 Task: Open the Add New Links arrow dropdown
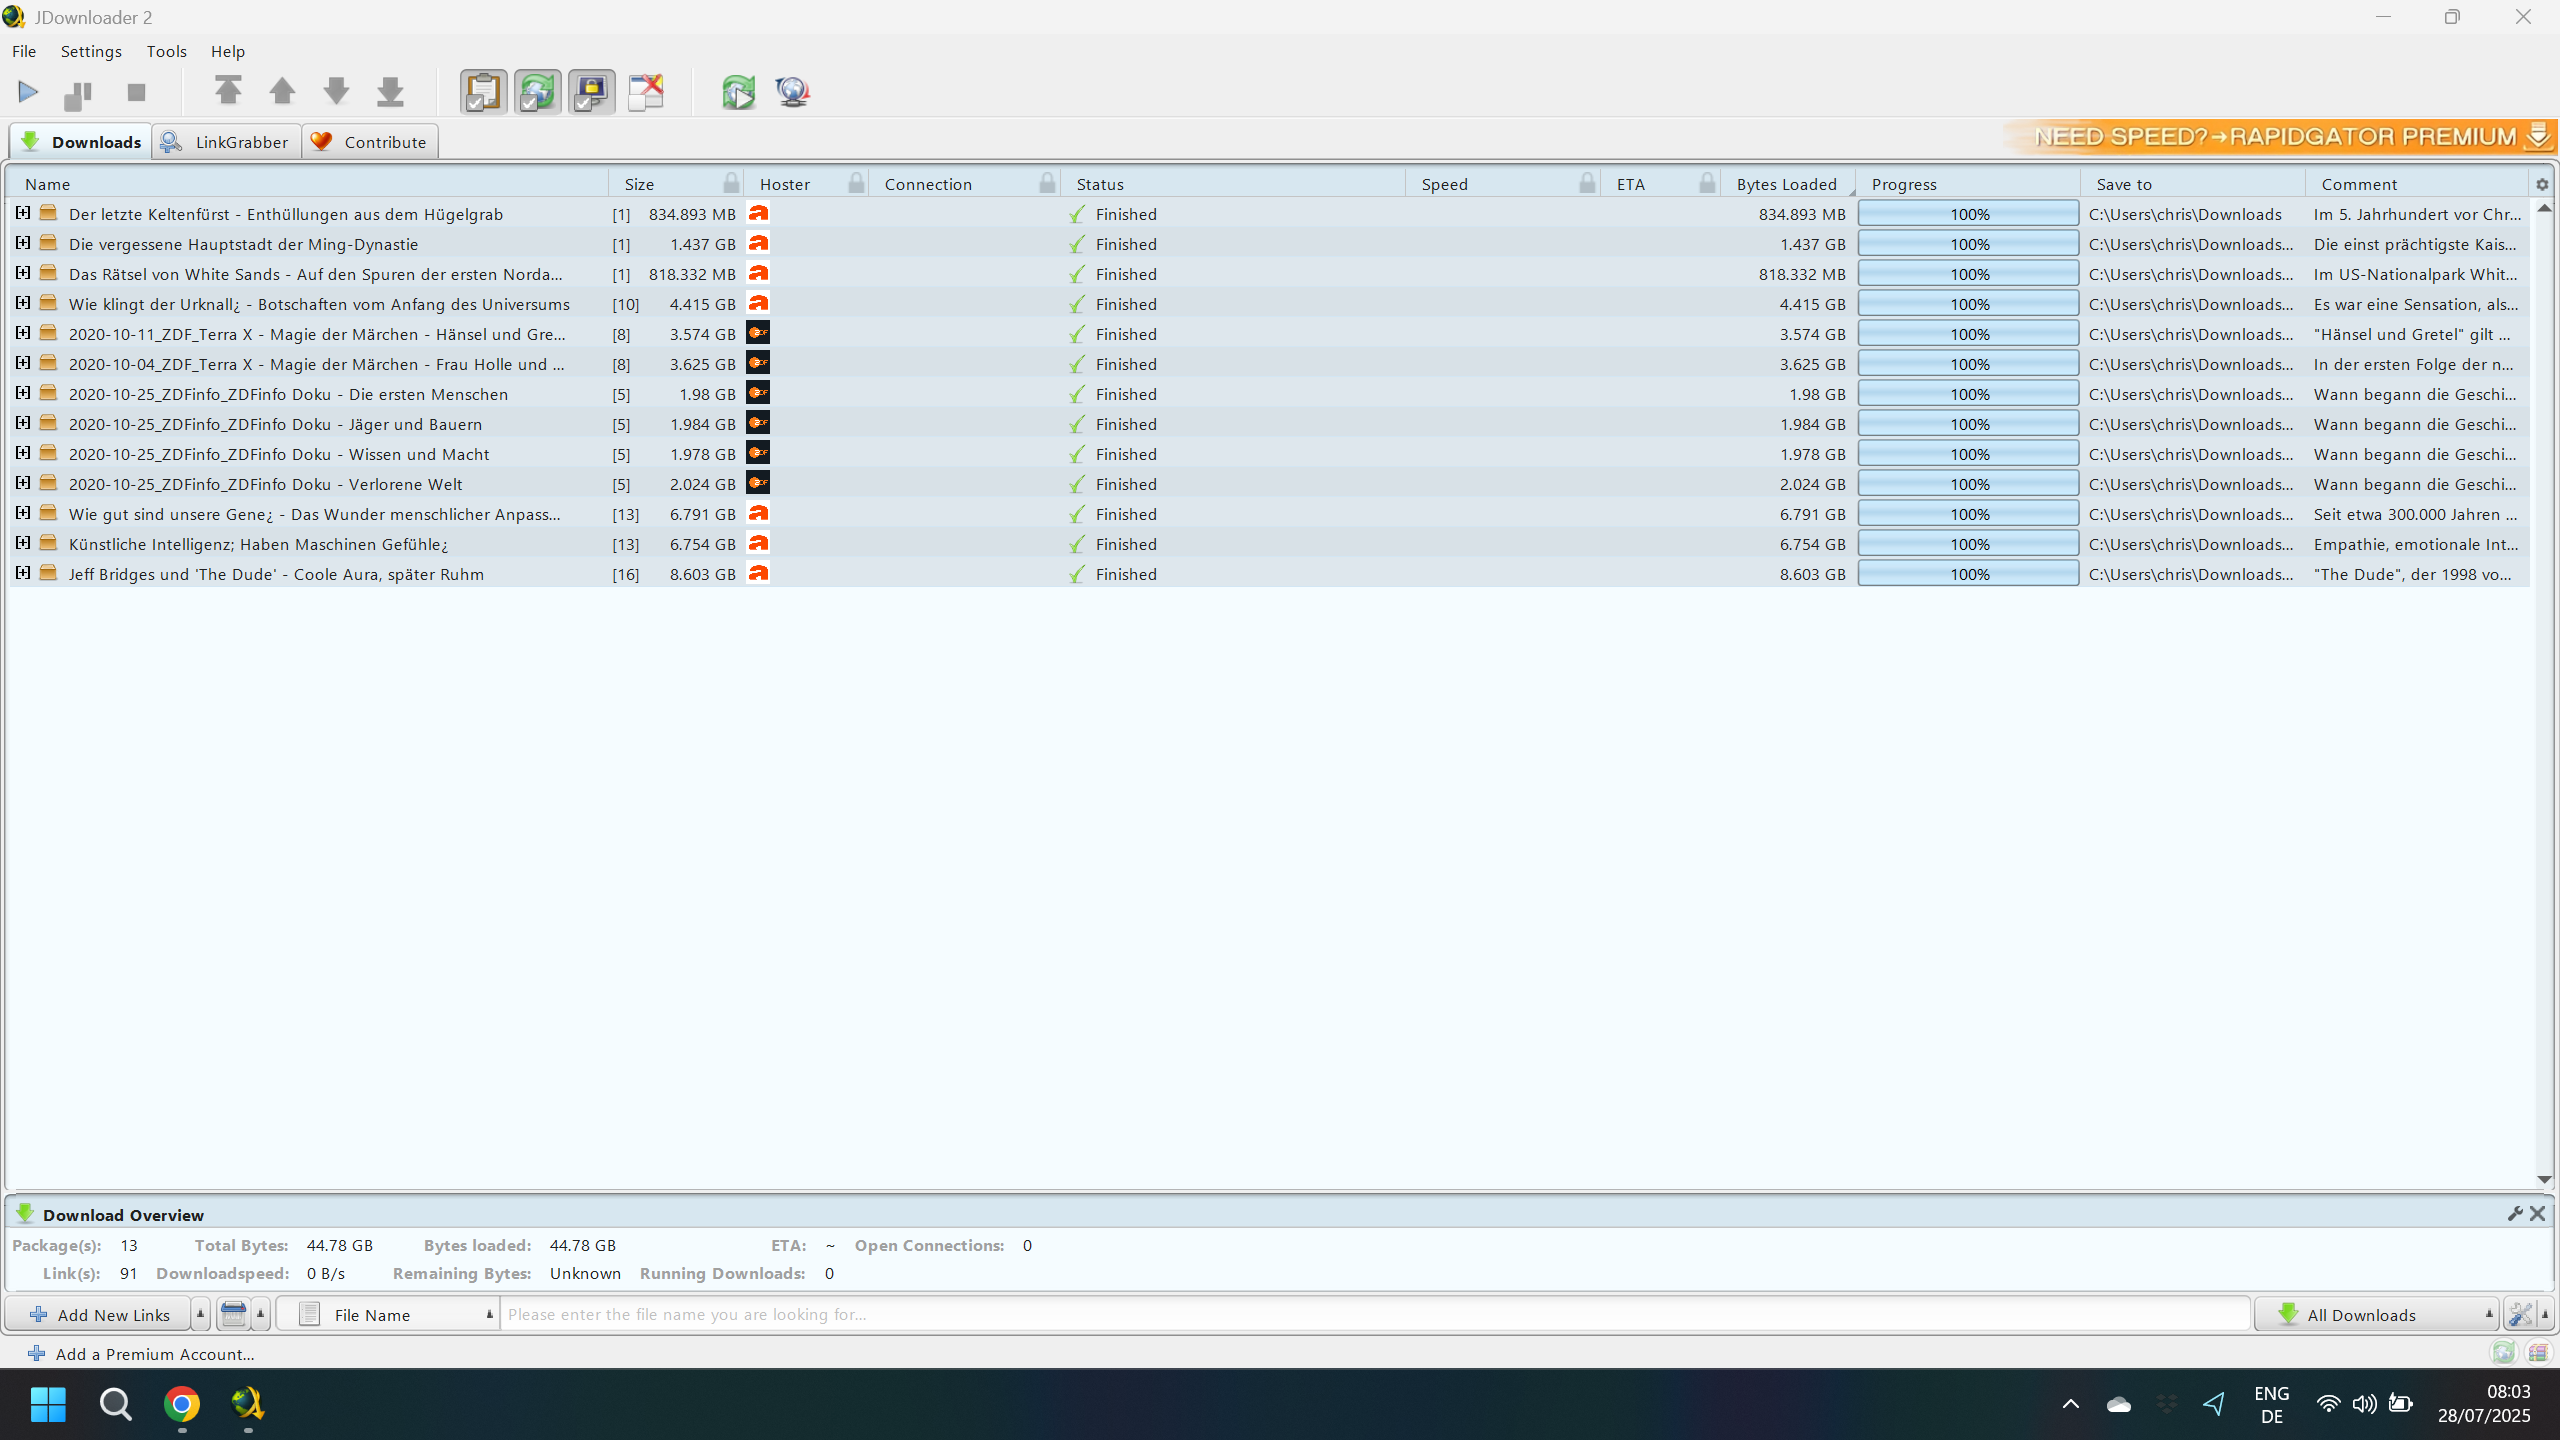200,1314
